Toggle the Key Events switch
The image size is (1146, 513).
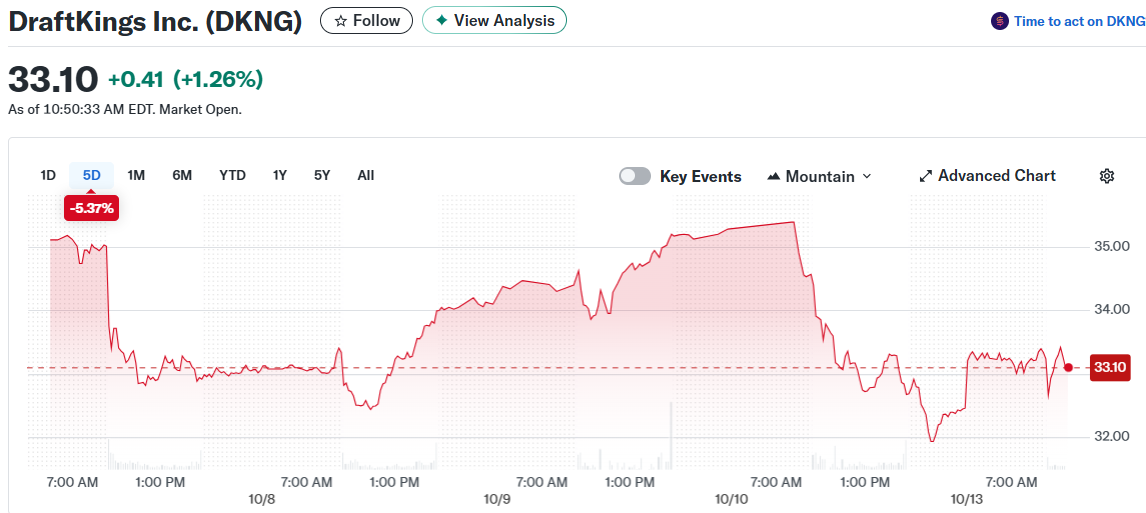point(635,176)
